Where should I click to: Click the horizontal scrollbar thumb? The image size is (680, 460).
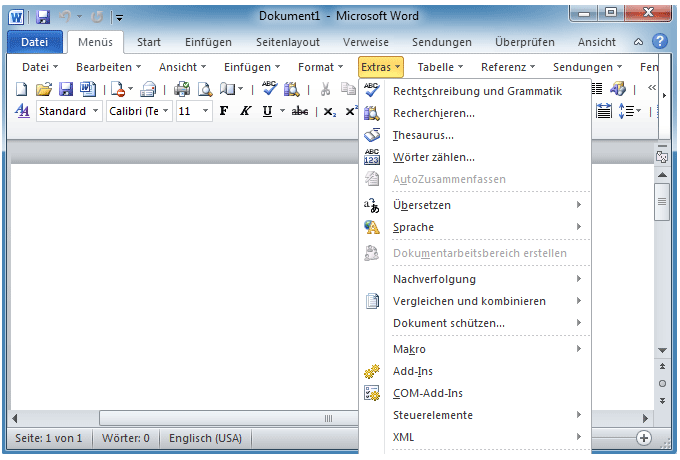click(x=229, y=418)
